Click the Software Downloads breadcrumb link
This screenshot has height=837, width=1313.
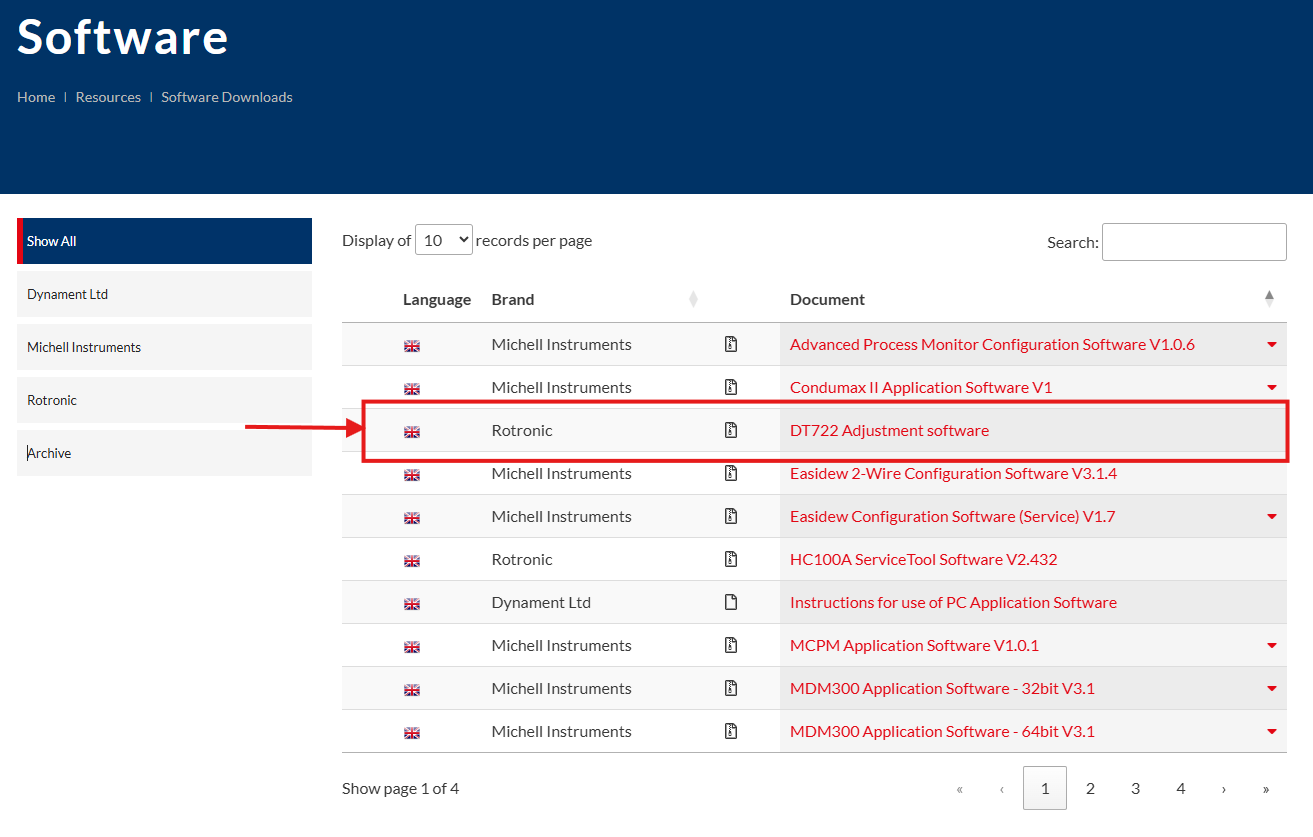[227, 97]
